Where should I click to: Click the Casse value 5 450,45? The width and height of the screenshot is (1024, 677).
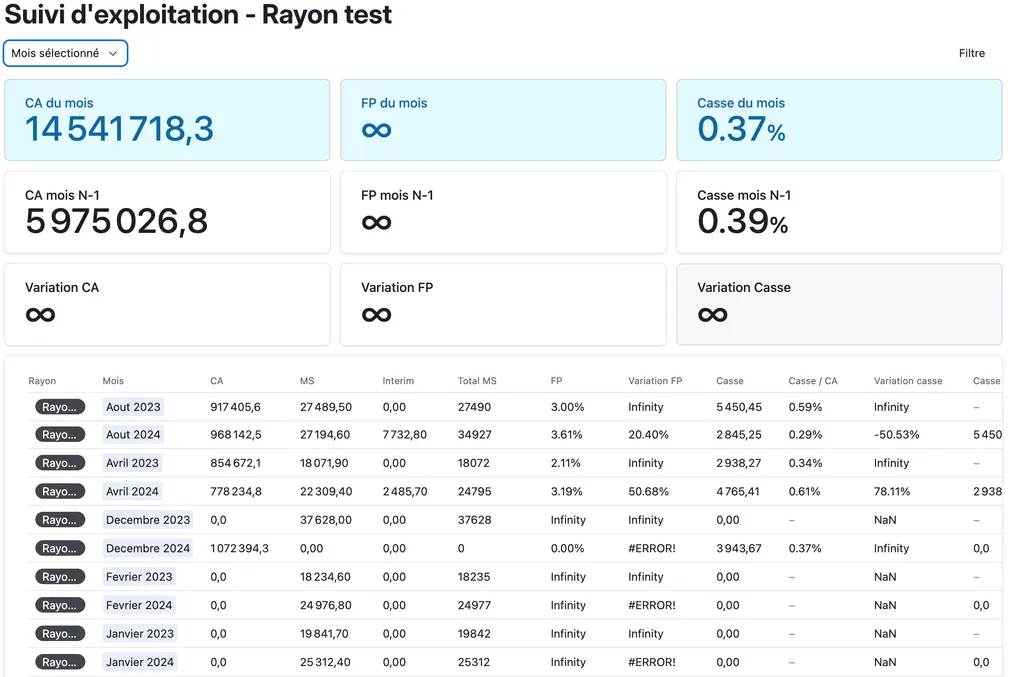(x=739, y=407)
